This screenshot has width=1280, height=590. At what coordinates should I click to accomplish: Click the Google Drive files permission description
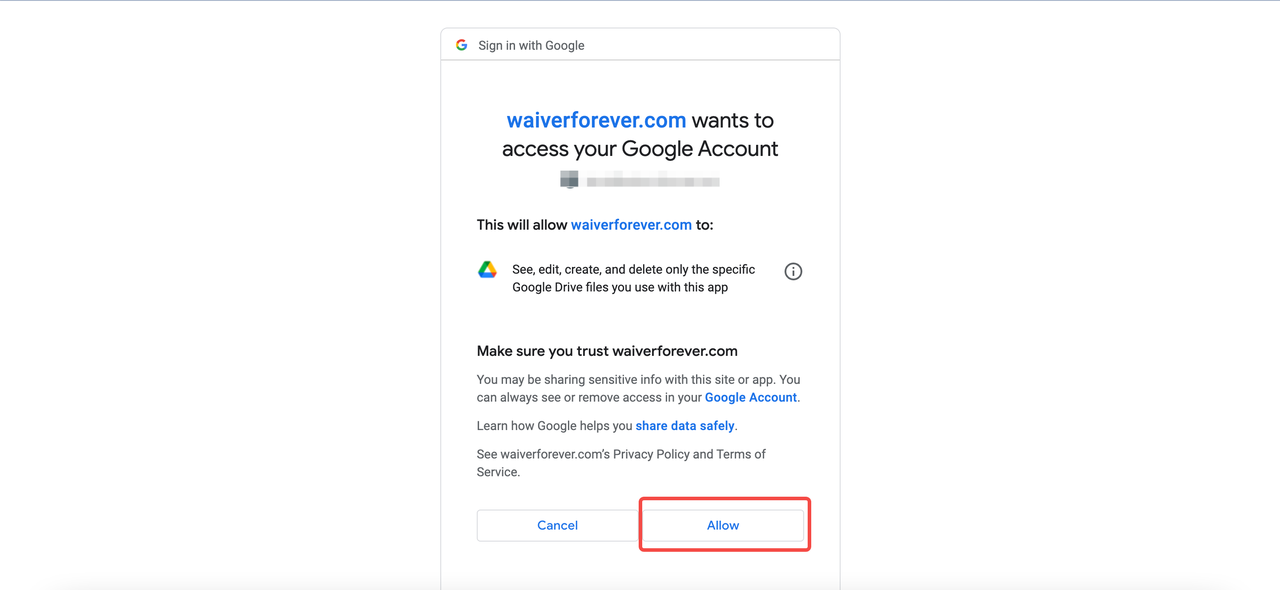pos(633,278)
